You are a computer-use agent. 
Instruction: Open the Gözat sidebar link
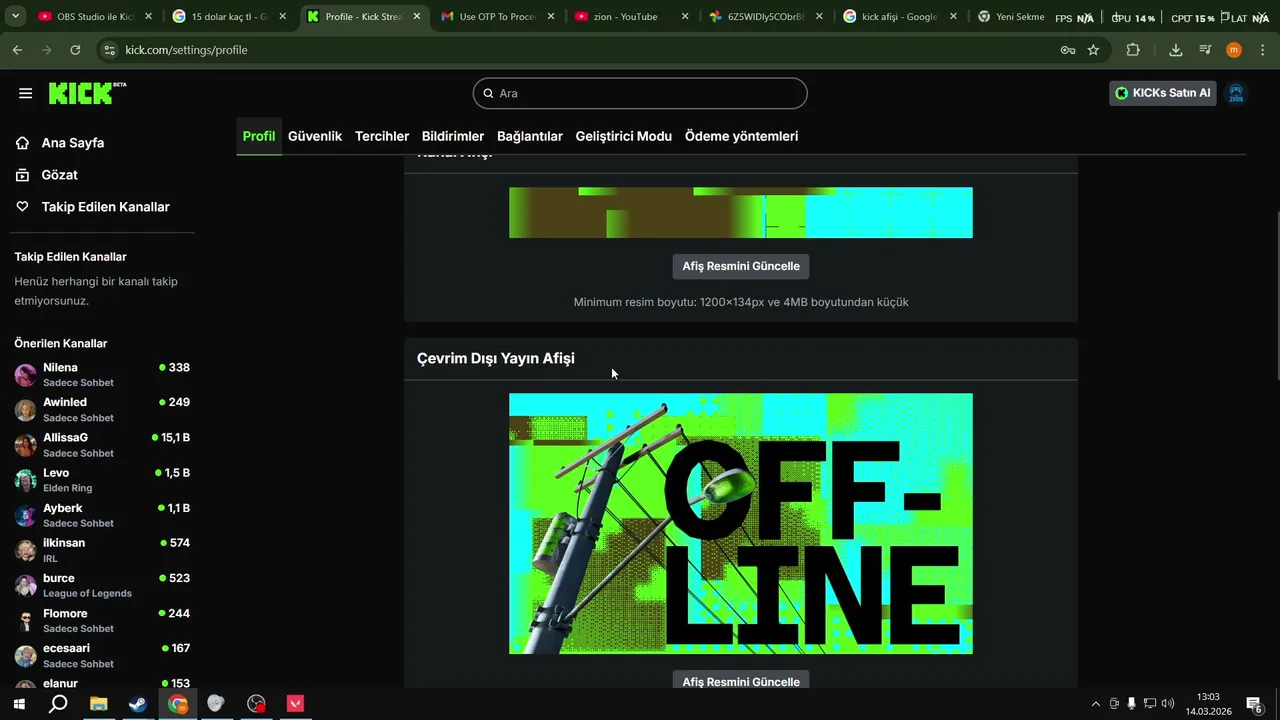click(59, 175)
